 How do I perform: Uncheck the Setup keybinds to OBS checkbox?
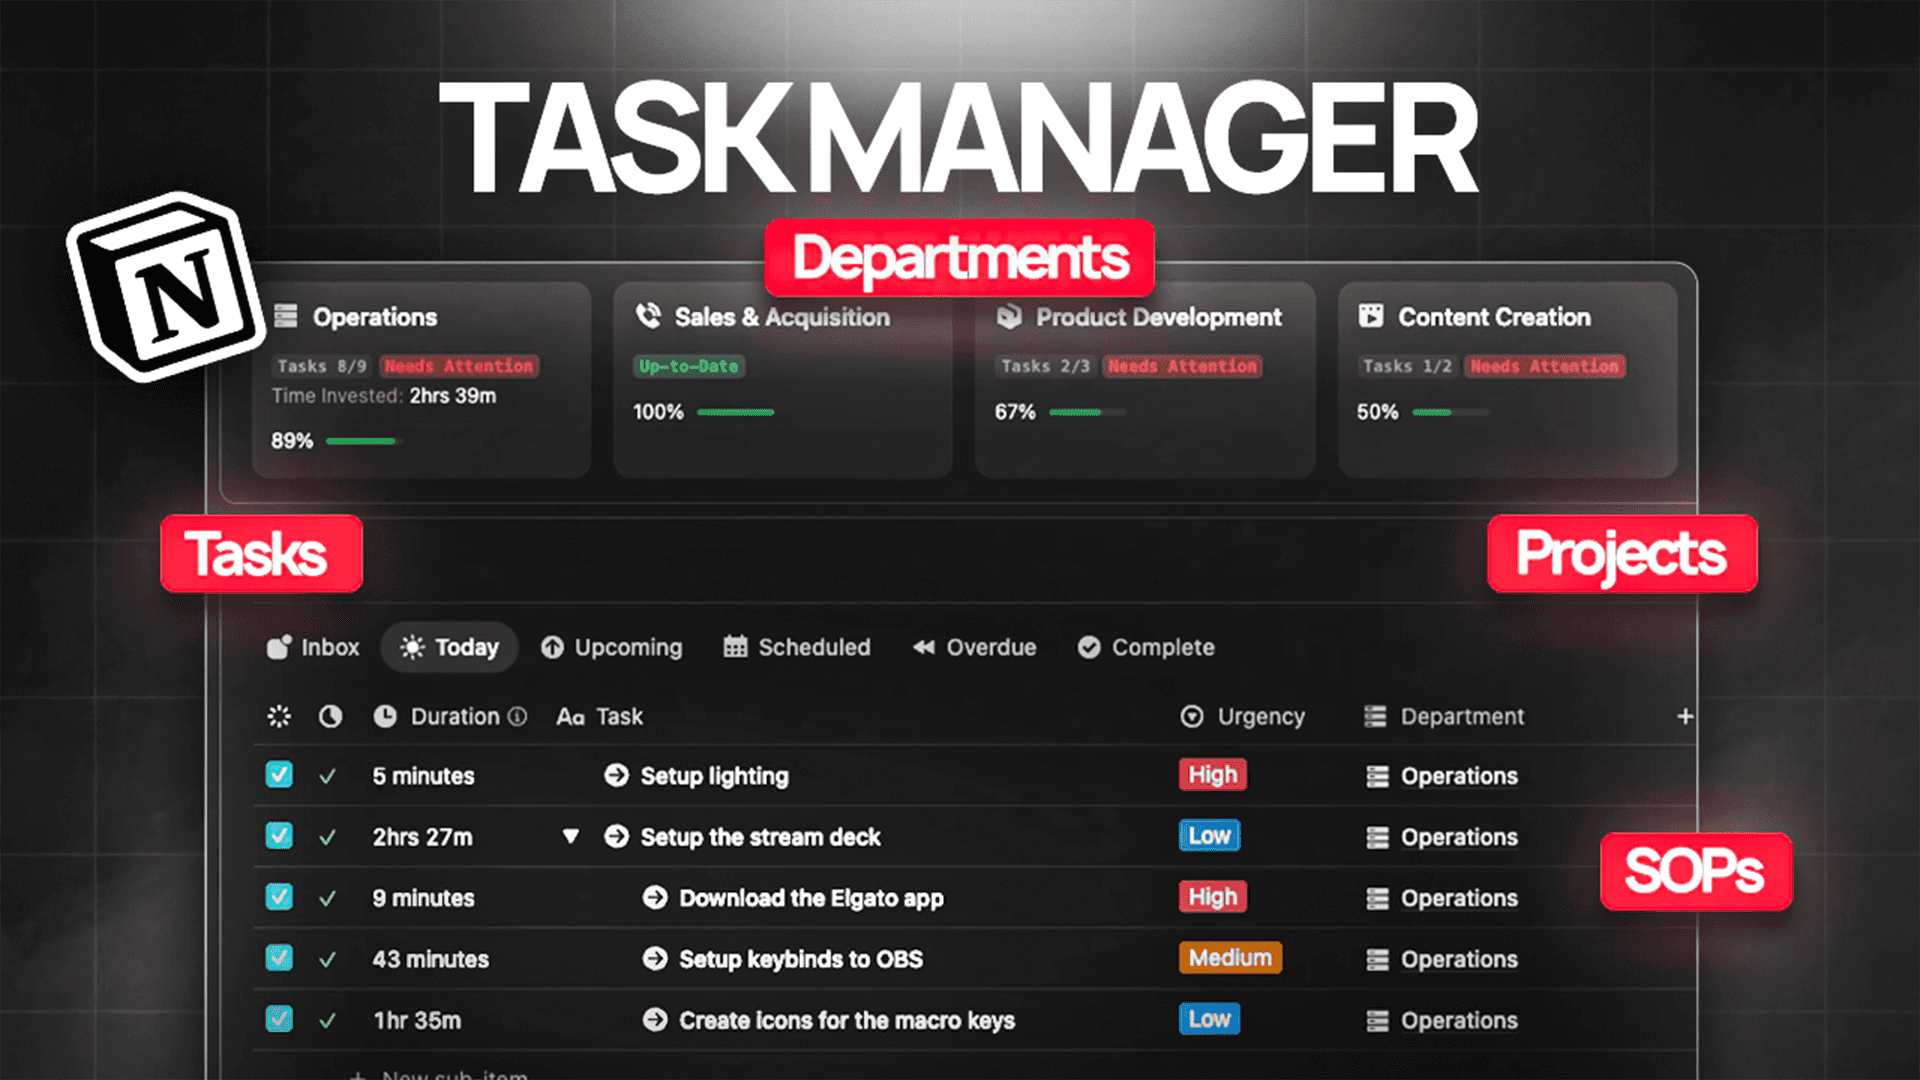tap(279, 958)
